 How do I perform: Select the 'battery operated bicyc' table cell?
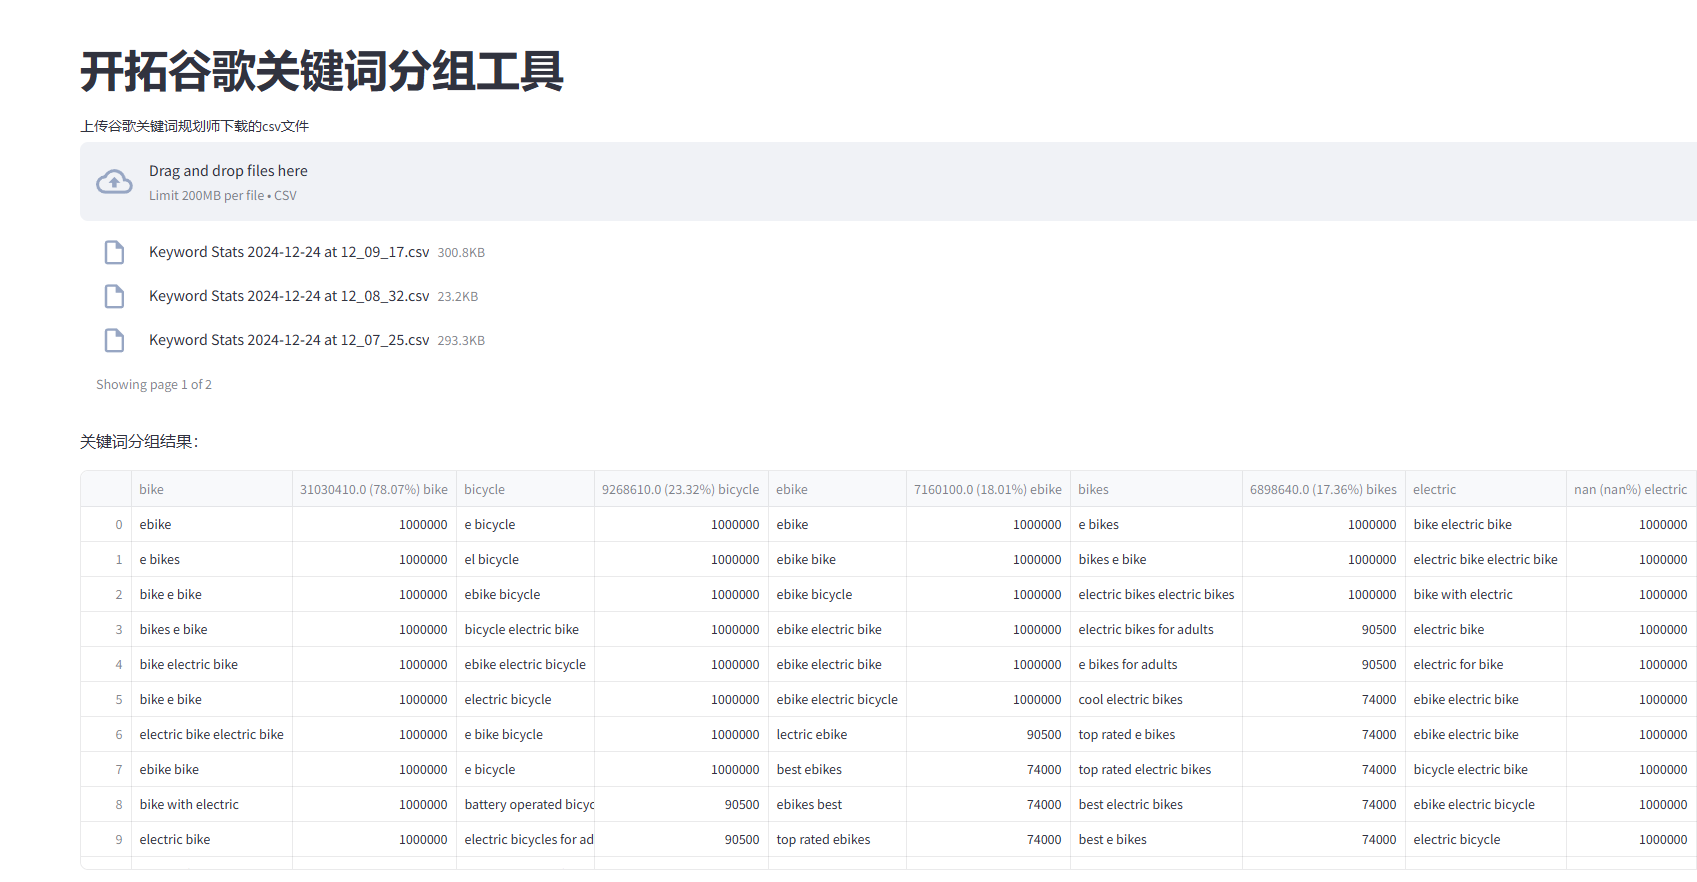click(x=529, y=804)
